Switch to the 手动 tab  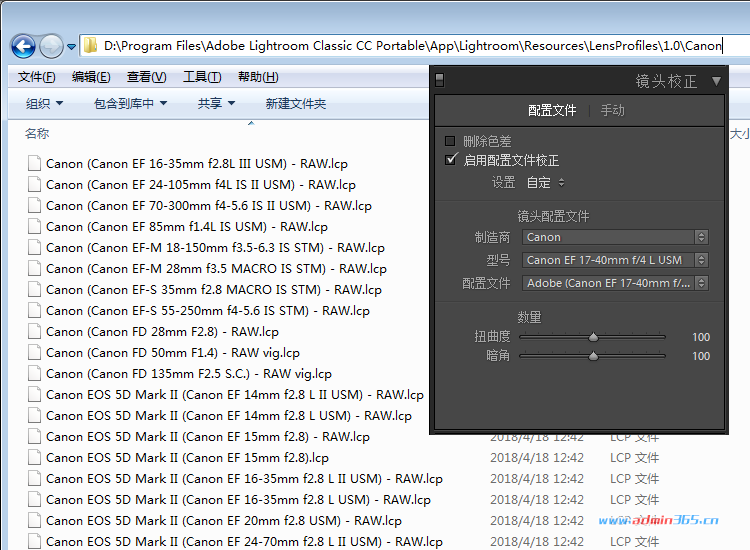[612, 110]
